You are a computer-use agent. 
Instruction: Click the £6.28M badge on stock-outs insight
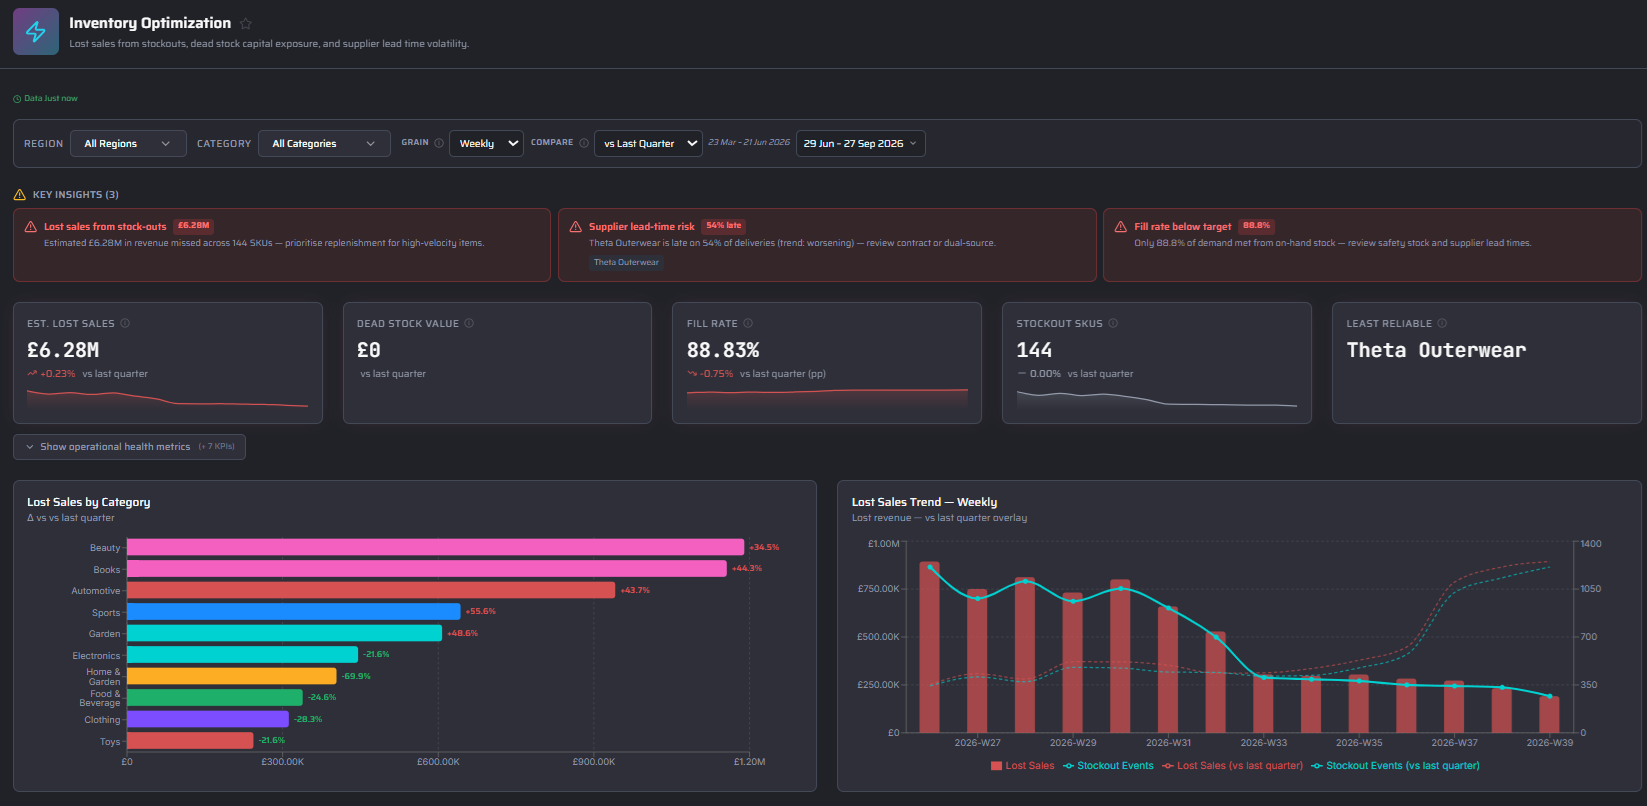click(x=193, y=226)
